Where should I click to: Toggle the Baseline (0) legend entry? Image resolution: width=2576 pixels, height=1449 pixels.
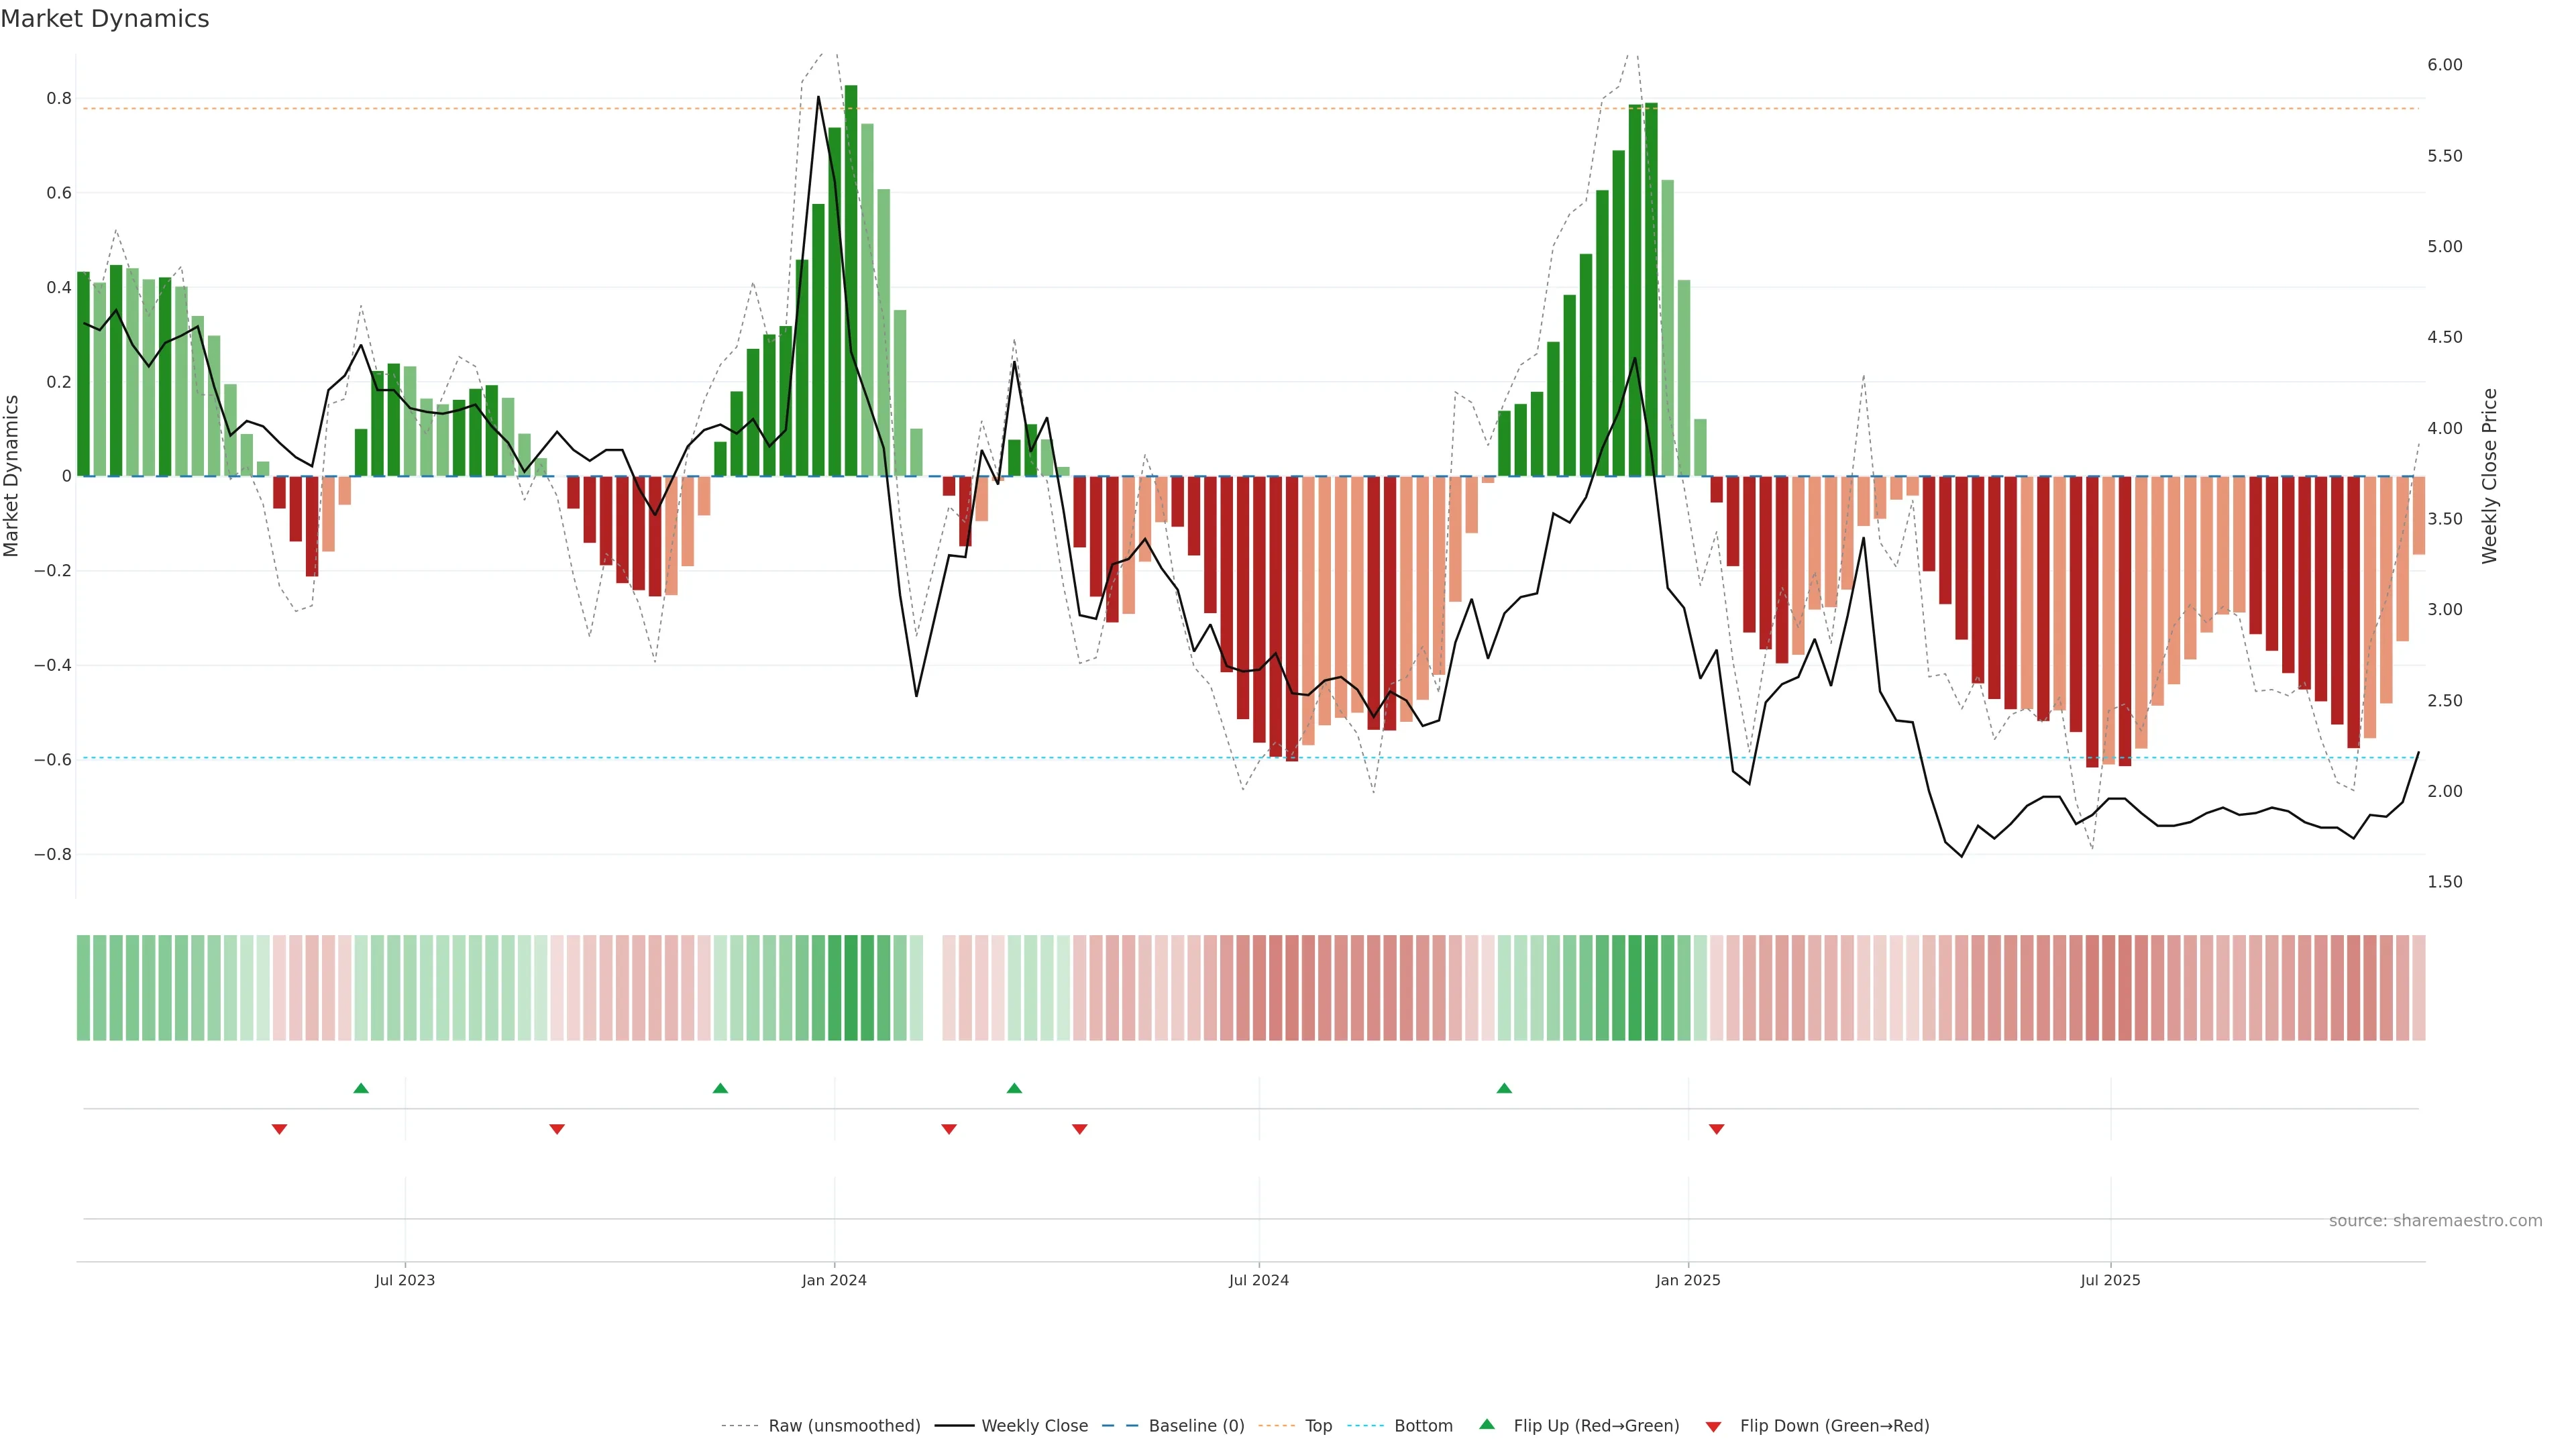pos(1196,1426)
